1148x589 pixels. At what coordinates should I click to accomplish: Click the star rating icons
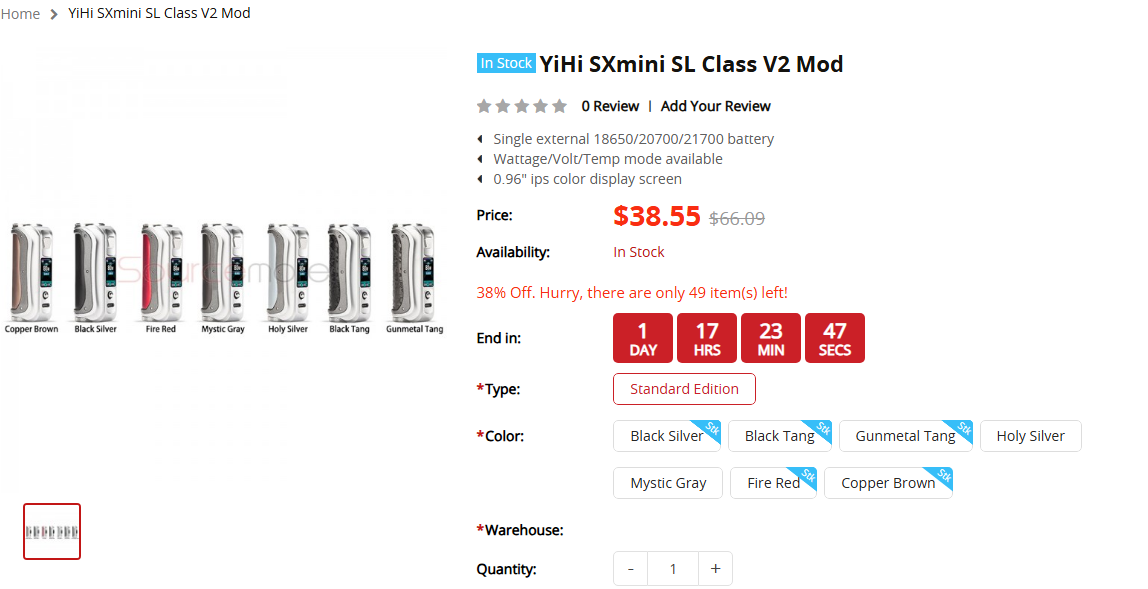[x=521, y=106]
